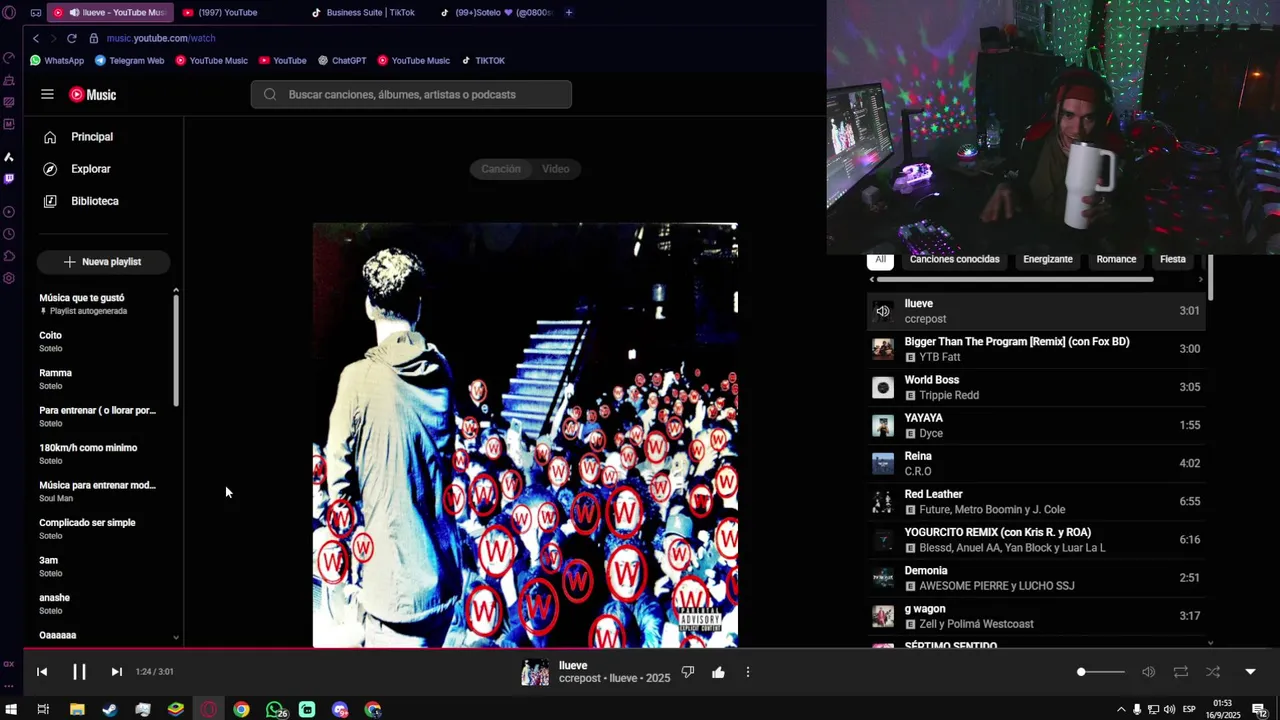Open the sidebar player panel icon
The width and height of the screenshot is (1280, 720).
[9, 212]
